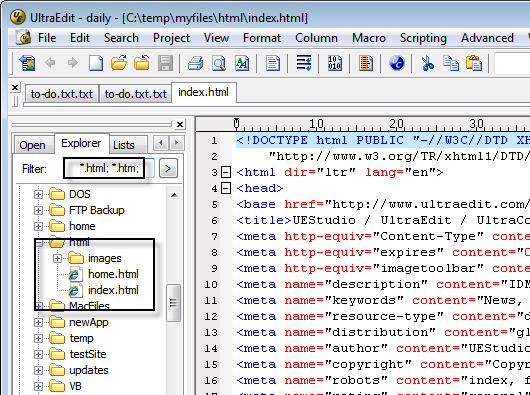Select home.html in file tree

click(x=113, y=274)
